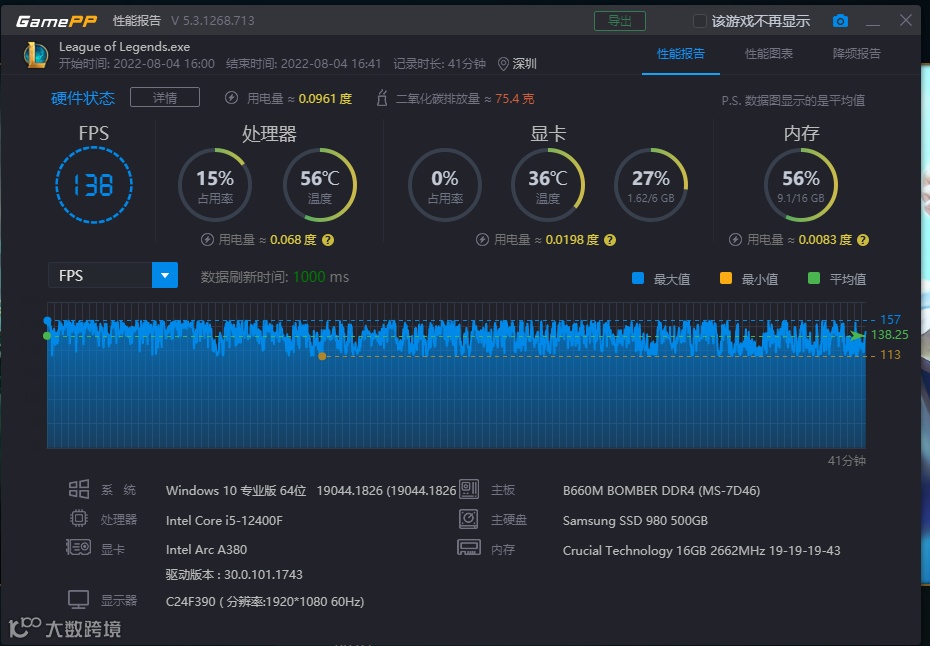Image resolution: width=930 pixels, height=646 pixels.
Task: Click the 硬件状态 heading link
Action: [82, 98]
